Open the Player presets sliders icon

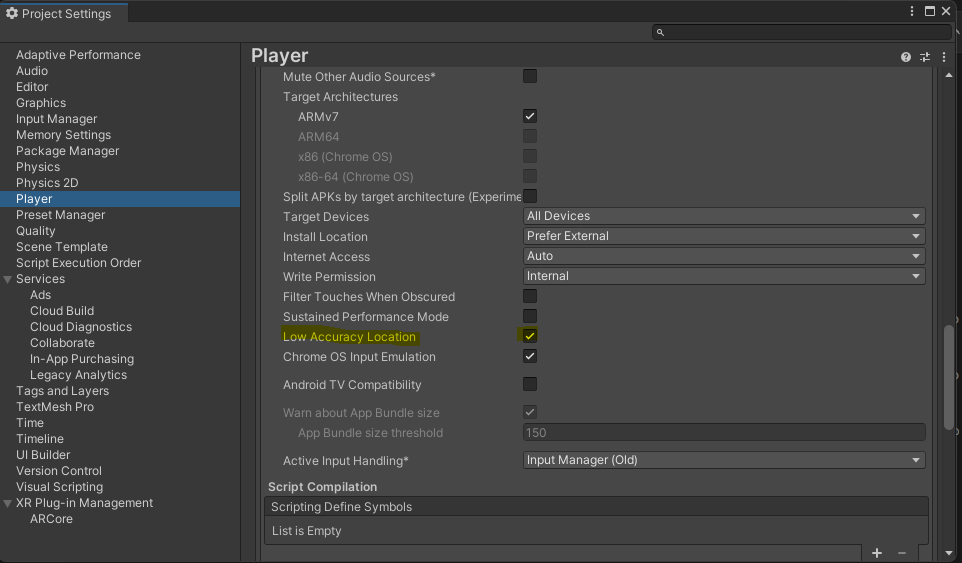925,57
